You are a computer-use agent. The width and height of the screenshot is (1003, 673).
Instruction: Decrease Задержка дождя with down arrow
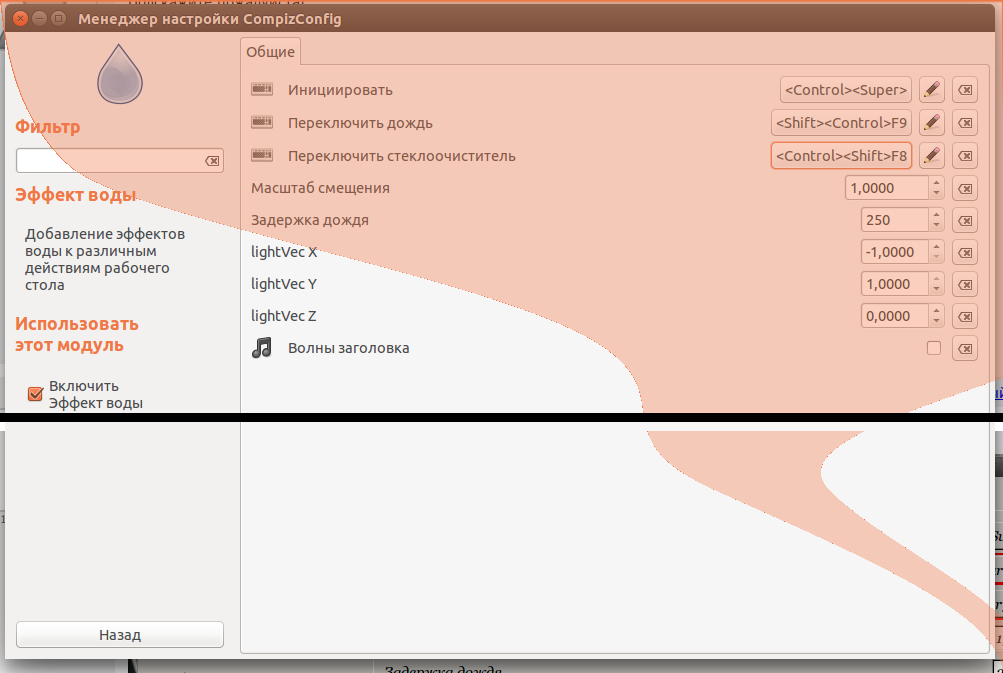936,225
